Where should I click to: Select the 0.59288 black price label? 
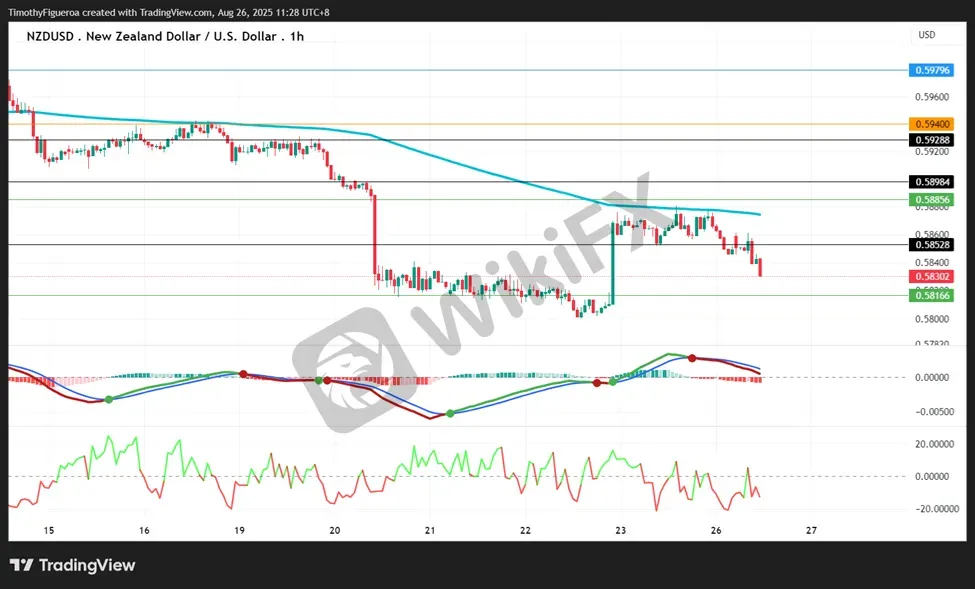[931, 140]
